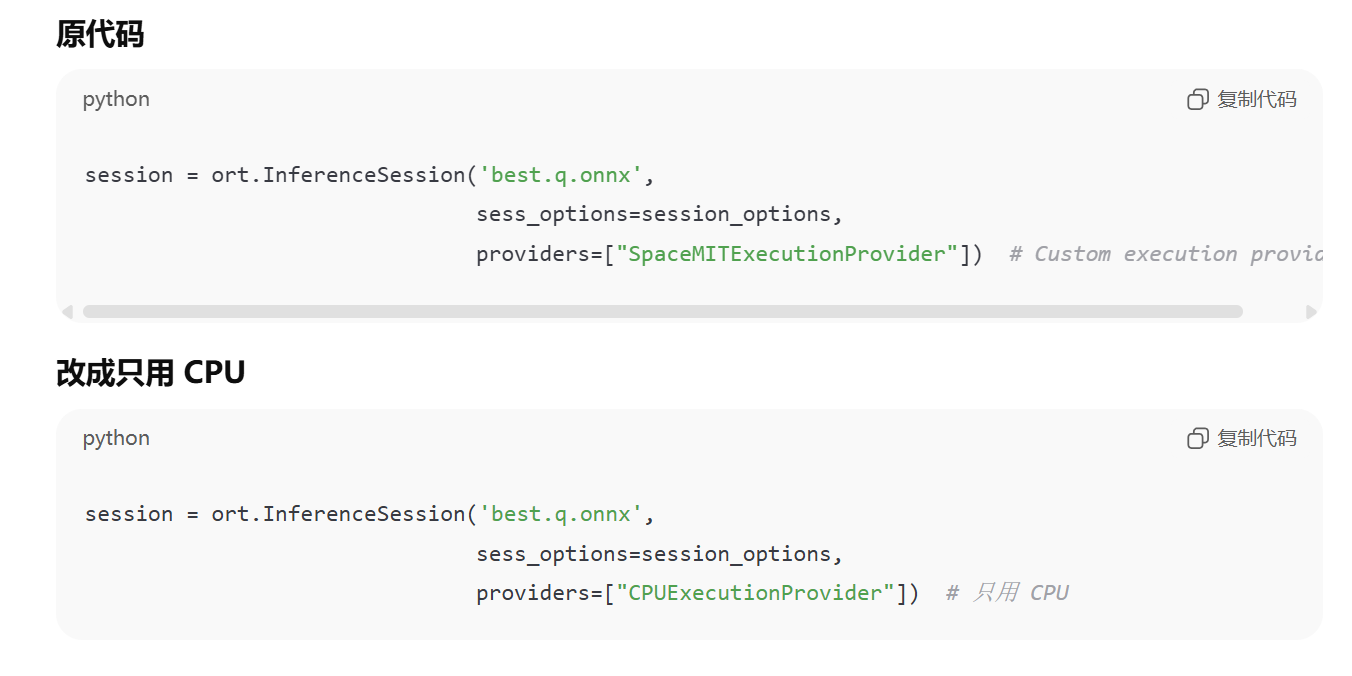Click ort.InferenceSession in the second code block
Viewport: 1352px width, 676px height.
338,514
